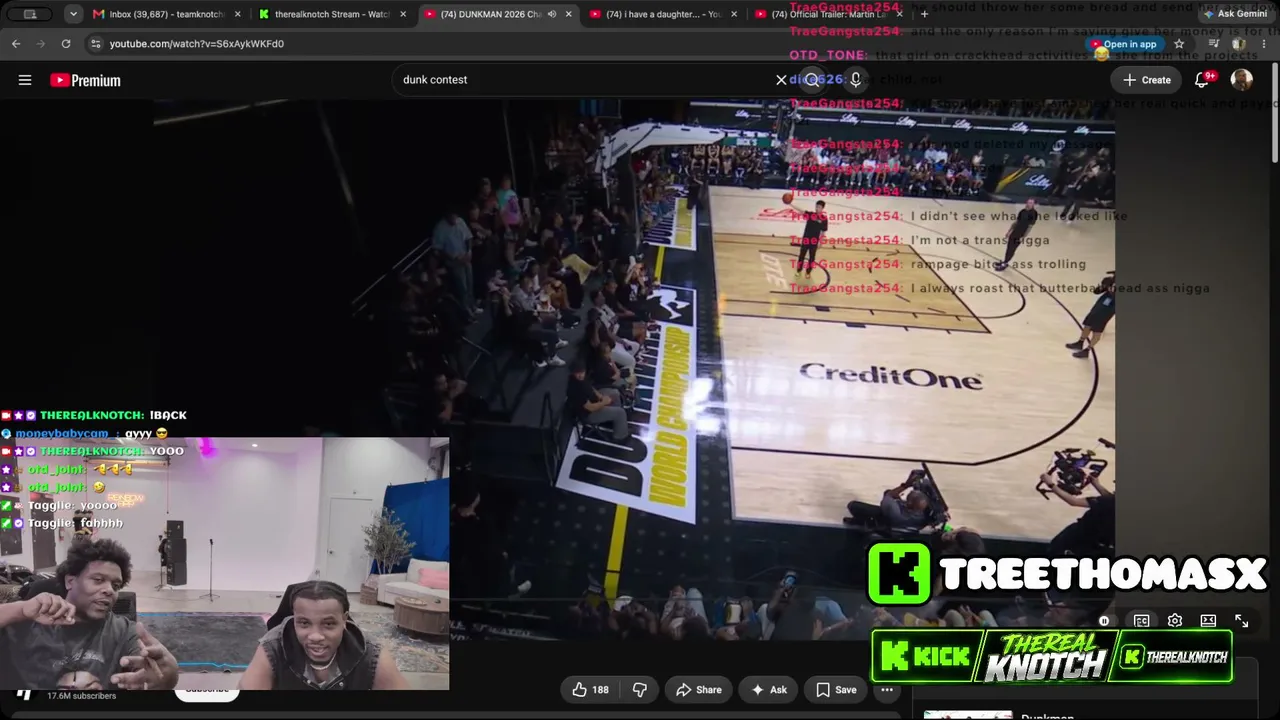Toggle closed captions in the player

1141,621
